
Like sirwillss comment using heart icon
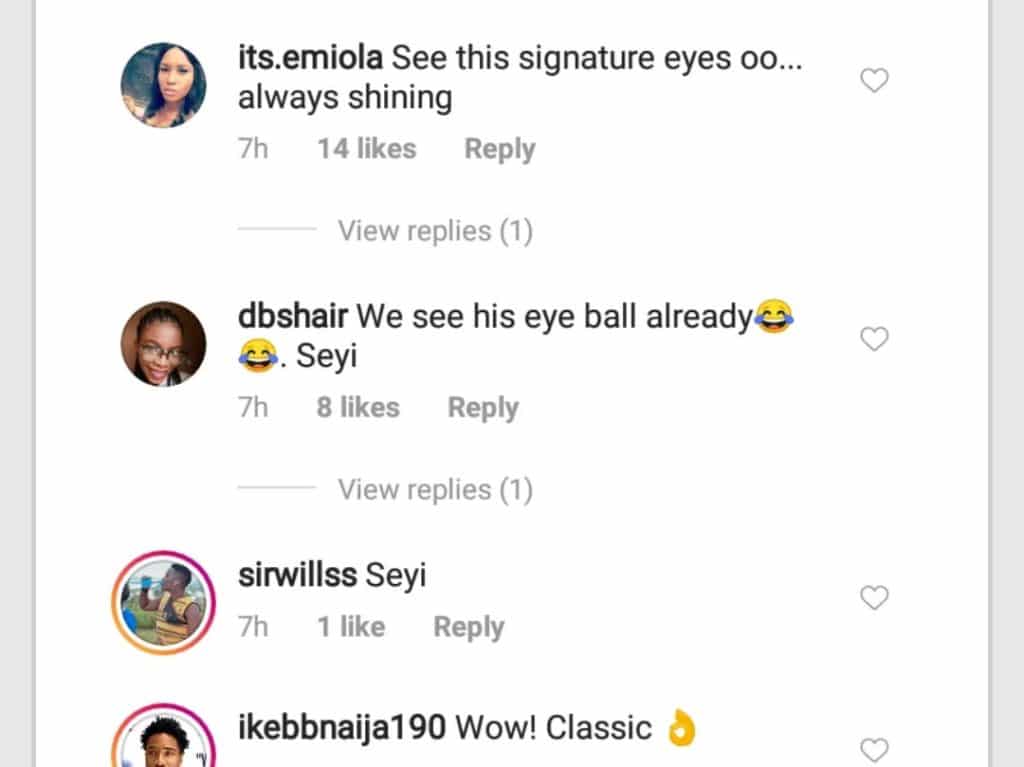click(874, 597)
